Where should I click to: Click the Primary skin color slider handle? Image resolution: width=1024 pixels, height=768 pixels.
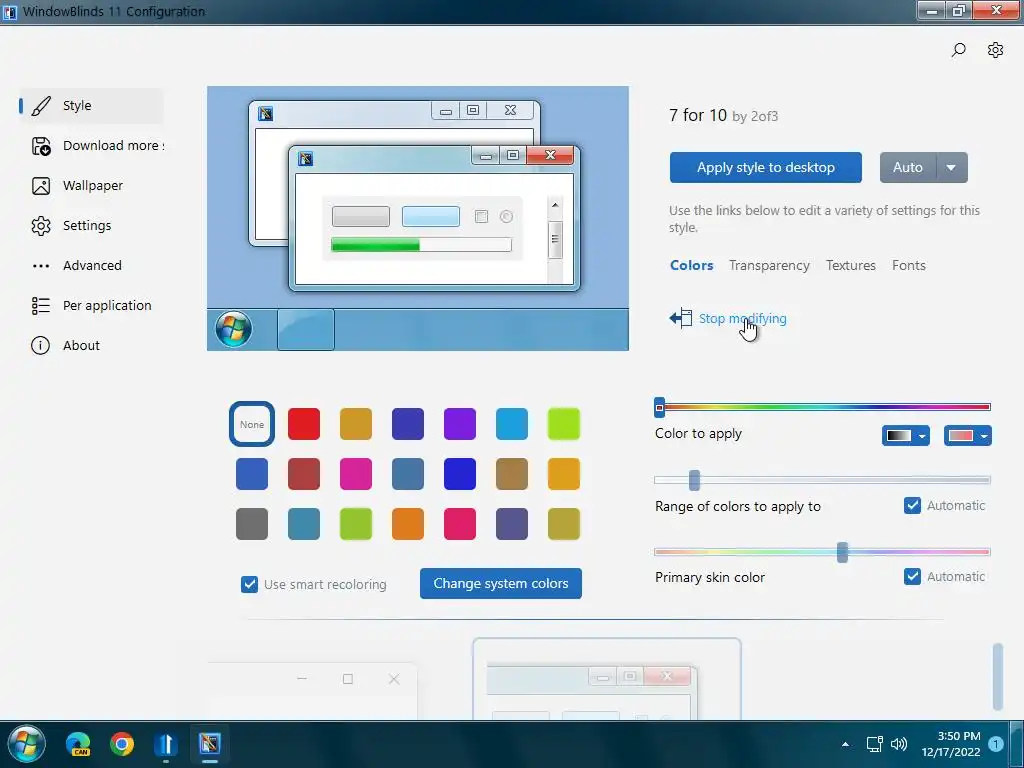[842, 552]
